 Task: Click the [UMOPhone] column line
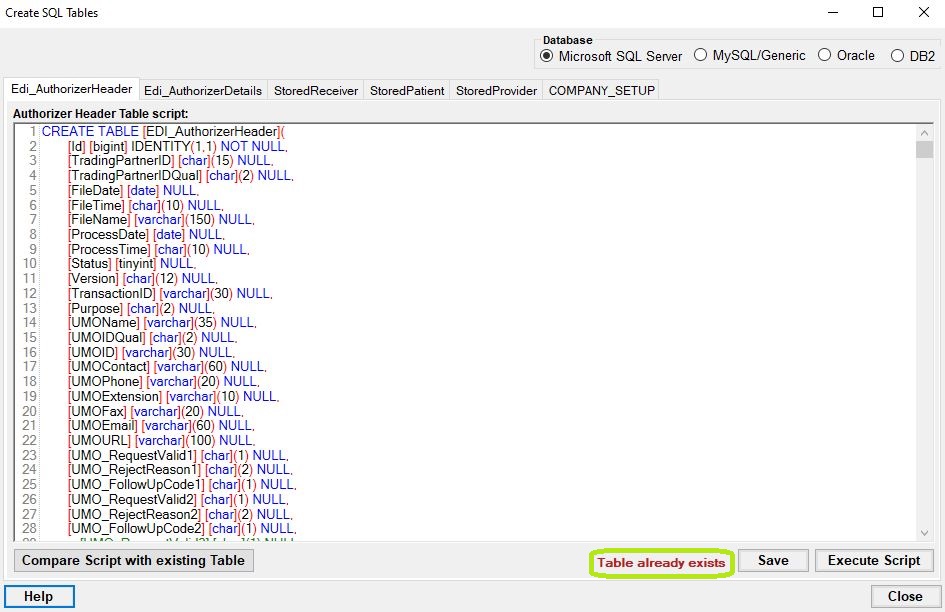point(164,382)
